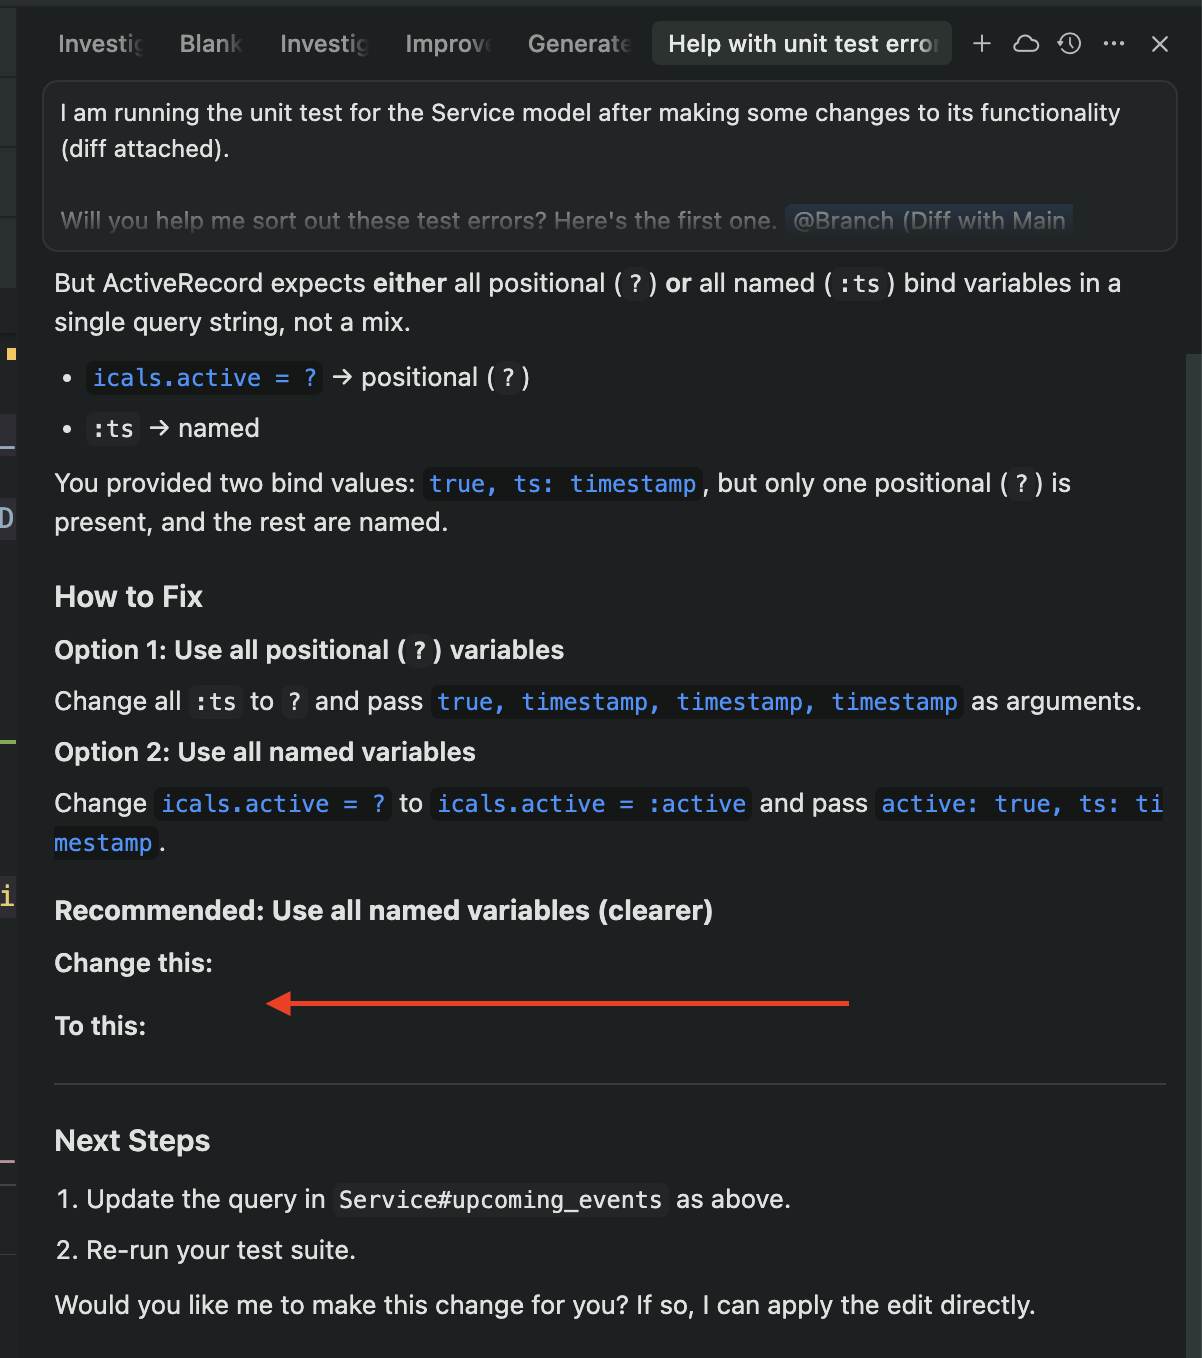Screen dimensions: 1202x1358
Task: Click the 'icals.active = :active' inline code
Action: (592, 804)
